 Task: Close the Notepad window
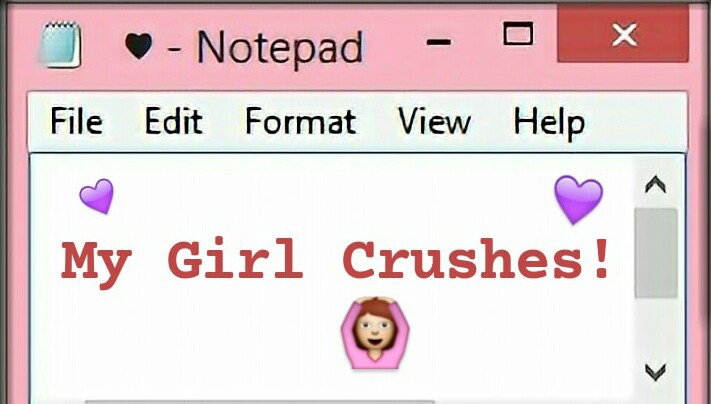coord(623,34)
